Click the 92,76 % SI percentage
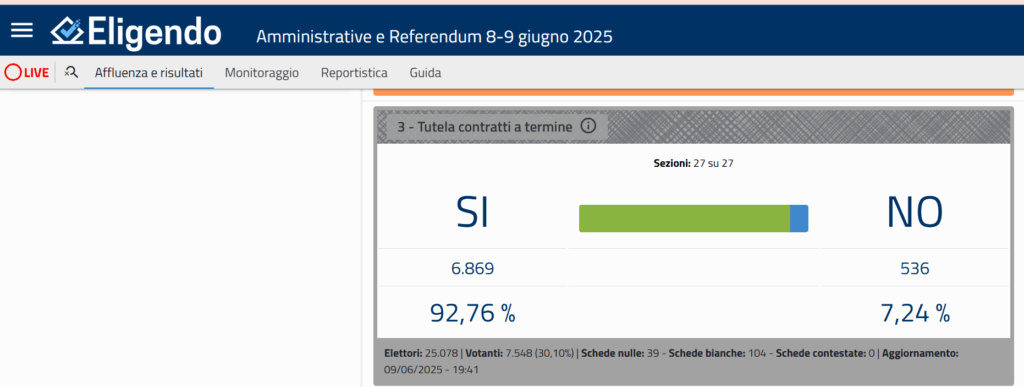 click(472, 313)
